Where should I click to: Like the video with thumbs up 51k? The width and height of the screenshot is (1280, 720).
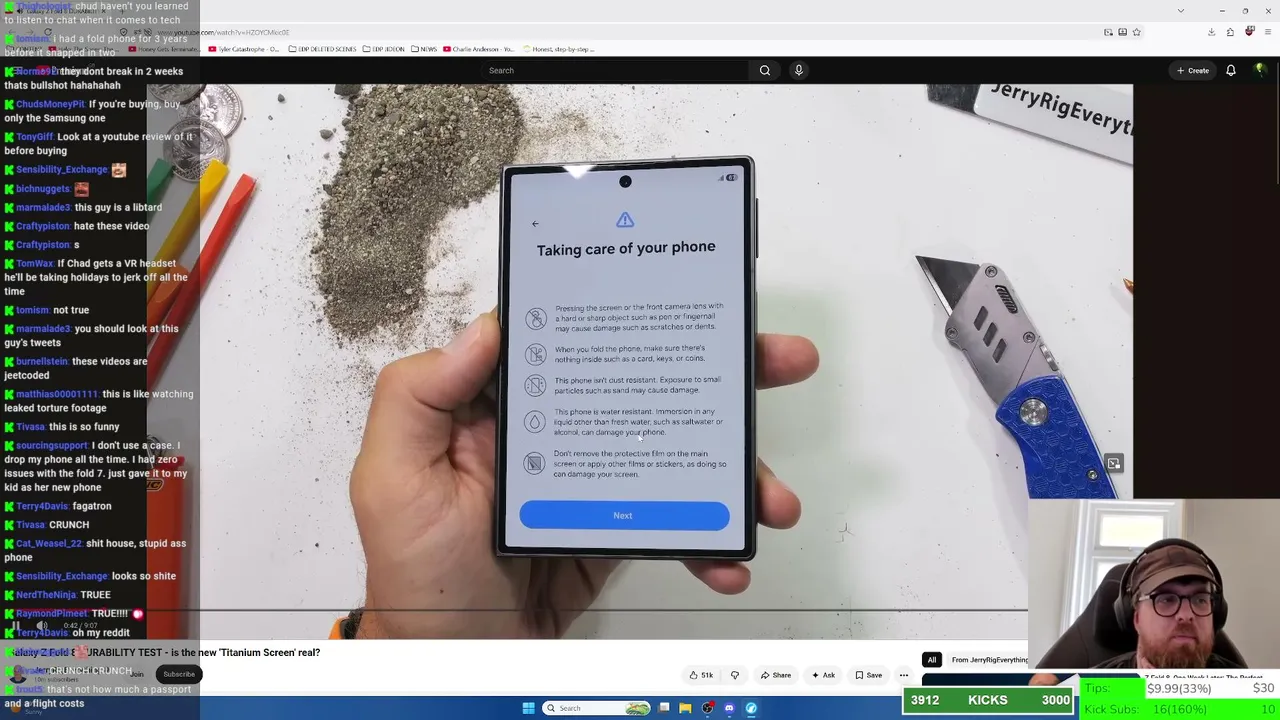tap(701, 675)
